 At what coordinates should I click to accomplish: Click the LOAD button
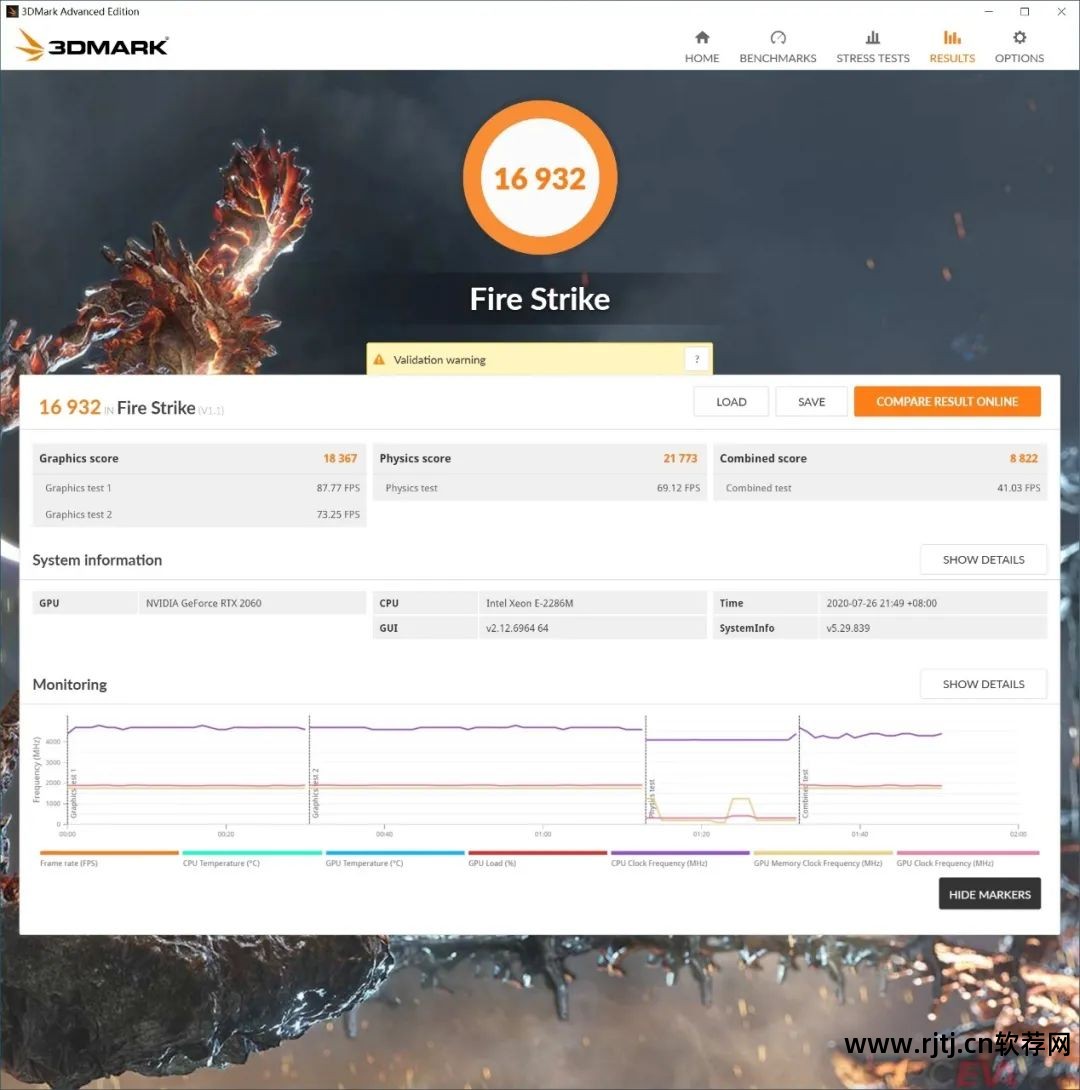click(x=731, y=402)
